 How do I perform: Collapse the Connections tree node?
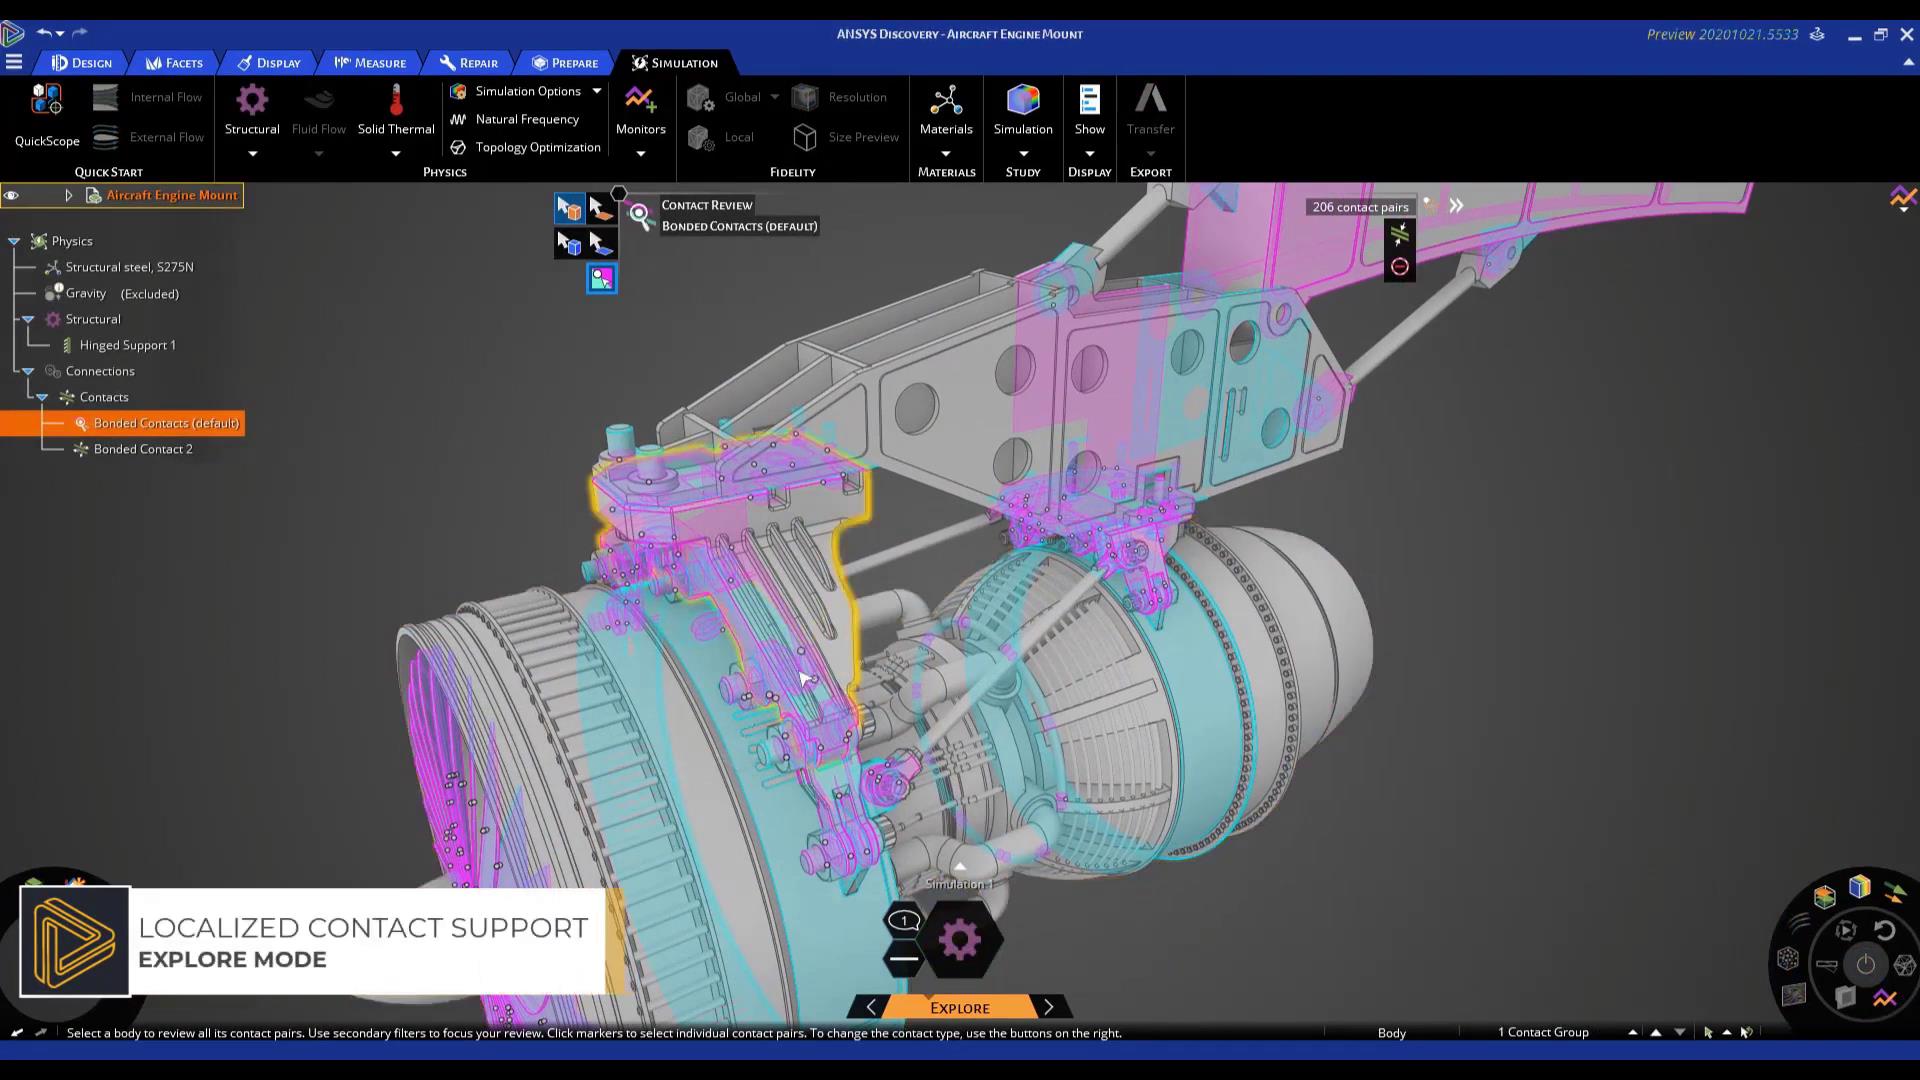coord(28,371)
